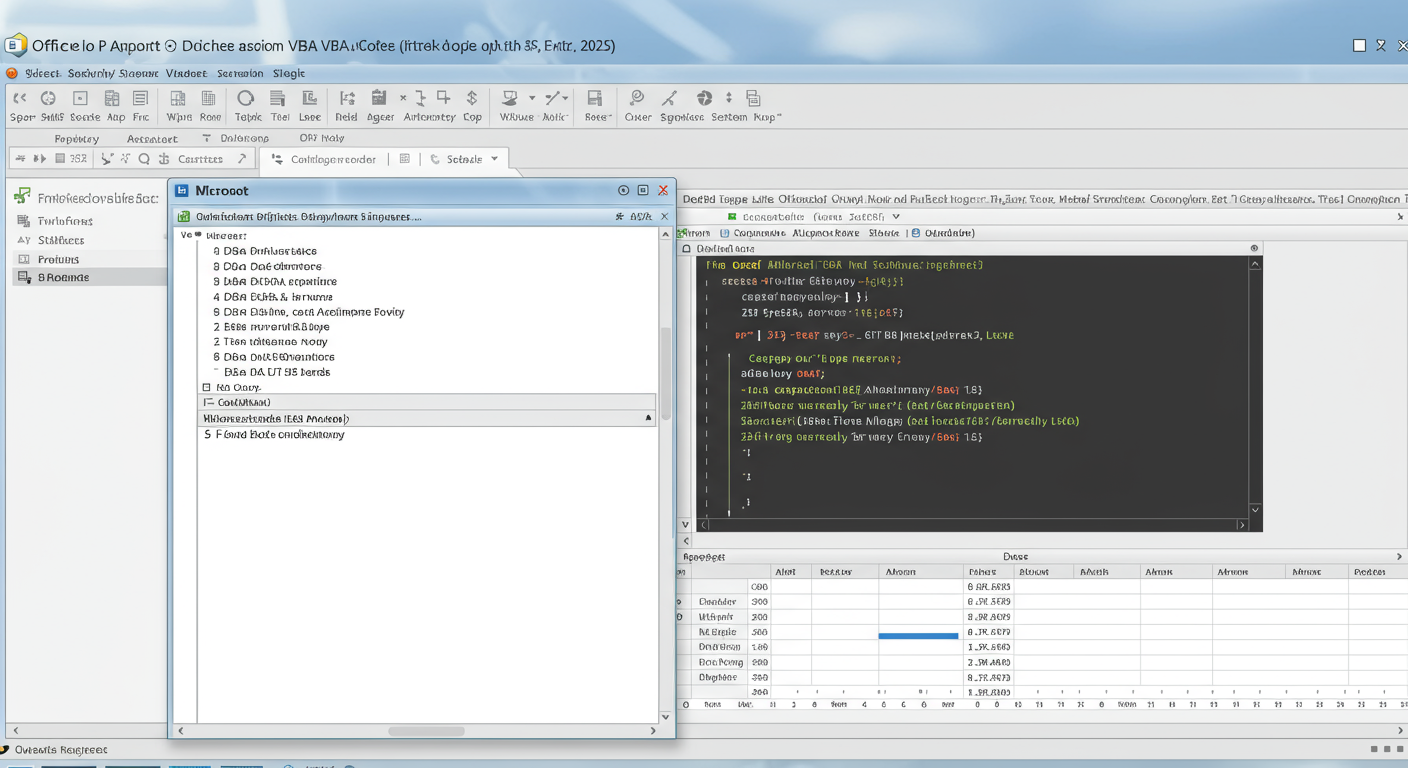The height and width of the screenshot is (768, 1408).
Task: Switch to the Catilogenorder tab
Action: coord(332,159)
